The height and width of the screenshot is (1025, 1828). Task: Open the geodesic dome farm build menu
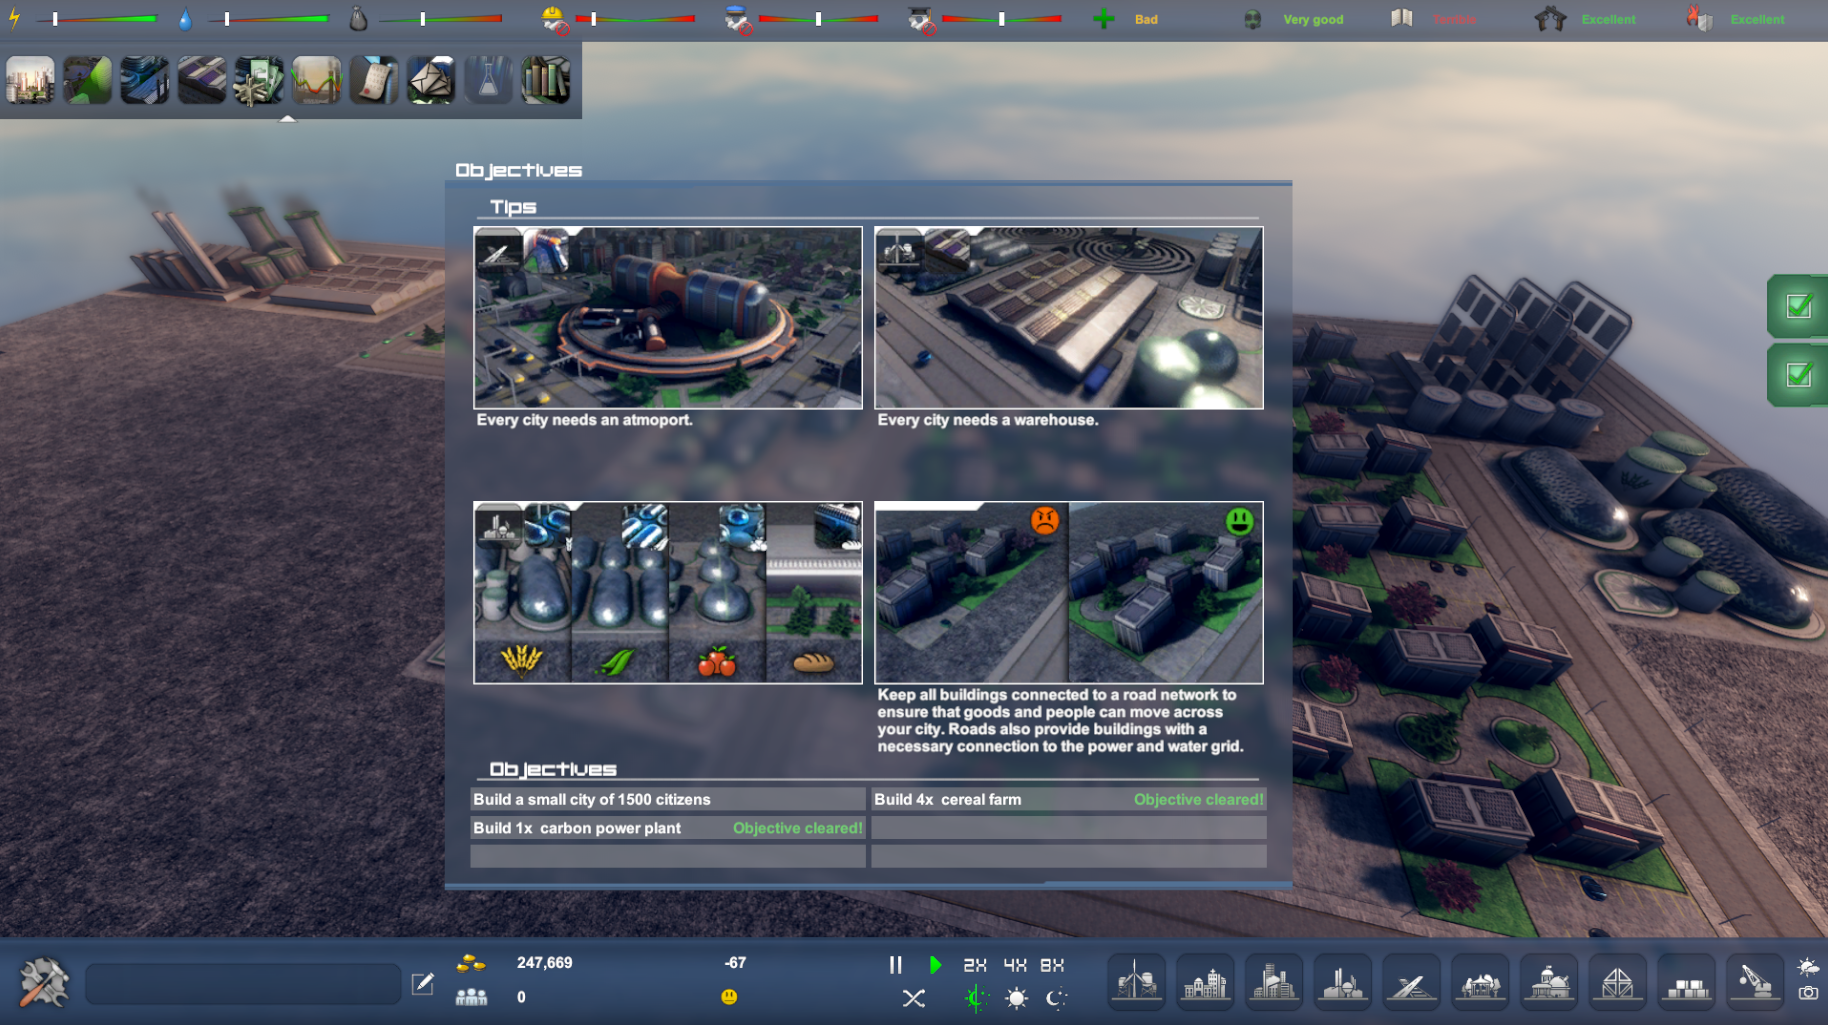pyautogui.click(x=1617, y=982)
